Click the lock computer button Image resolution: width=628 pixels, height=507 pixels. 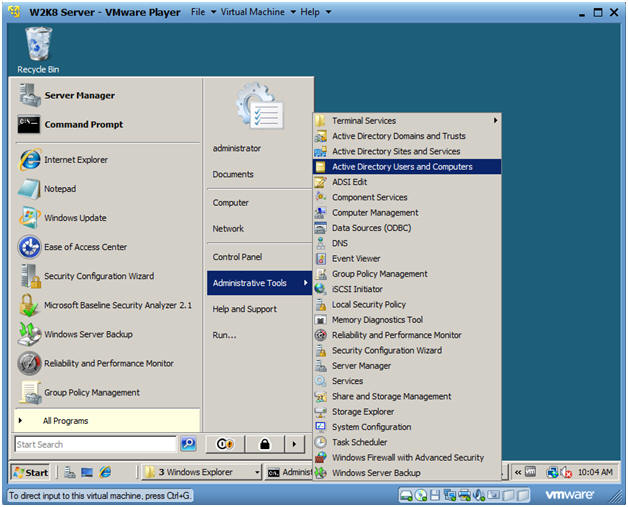264,444
